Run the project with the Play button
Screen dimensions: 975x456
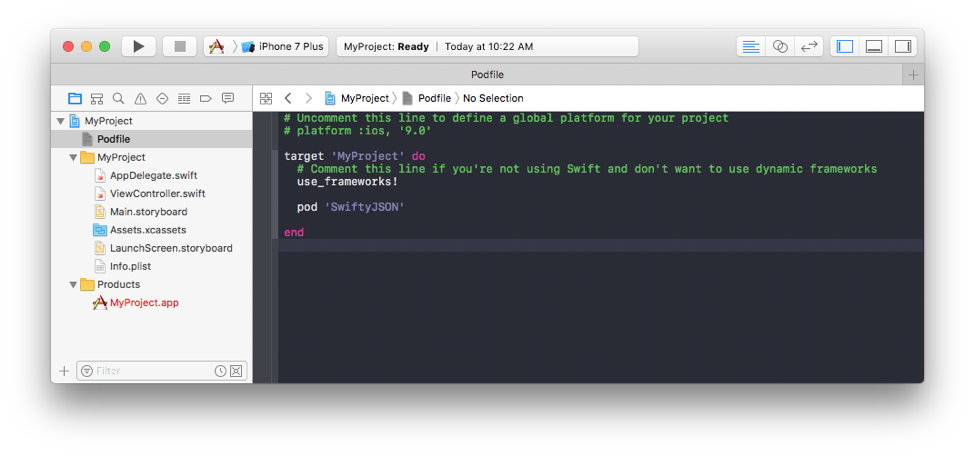coord(139,47)
